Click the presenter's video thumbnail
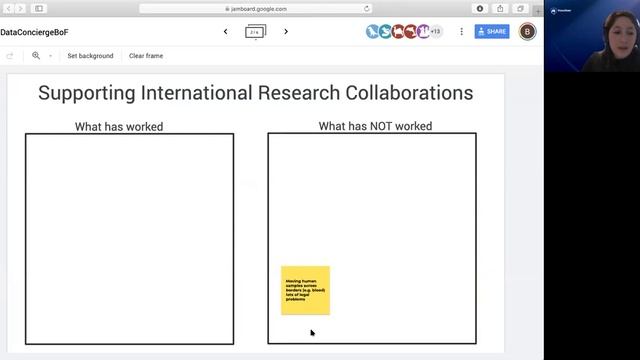Screen dimensions: 640x360 coord(592,36)
